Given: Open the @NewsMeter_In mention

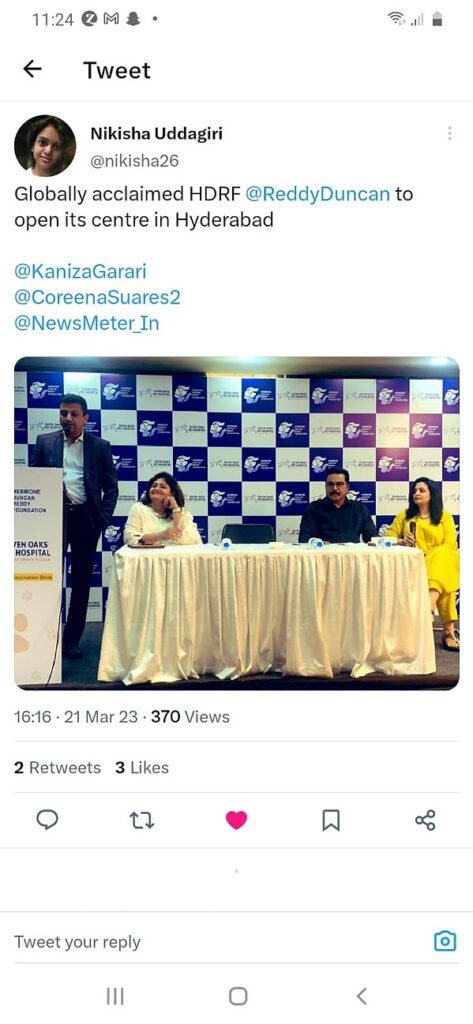Looking at the screenshot, I should pos(87,323).
